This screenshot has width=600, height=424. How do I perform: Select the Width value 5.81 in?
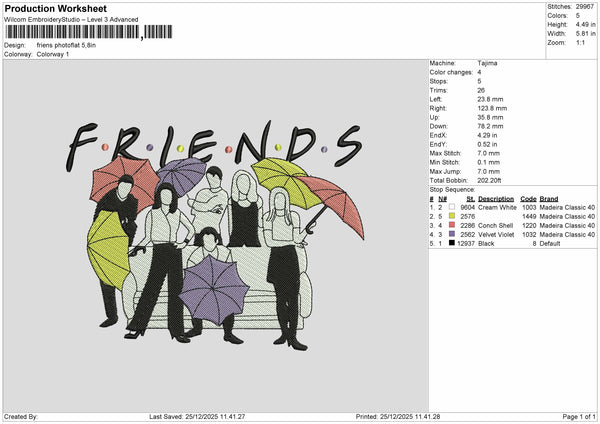pyautogui.click(x=585, y=34)
